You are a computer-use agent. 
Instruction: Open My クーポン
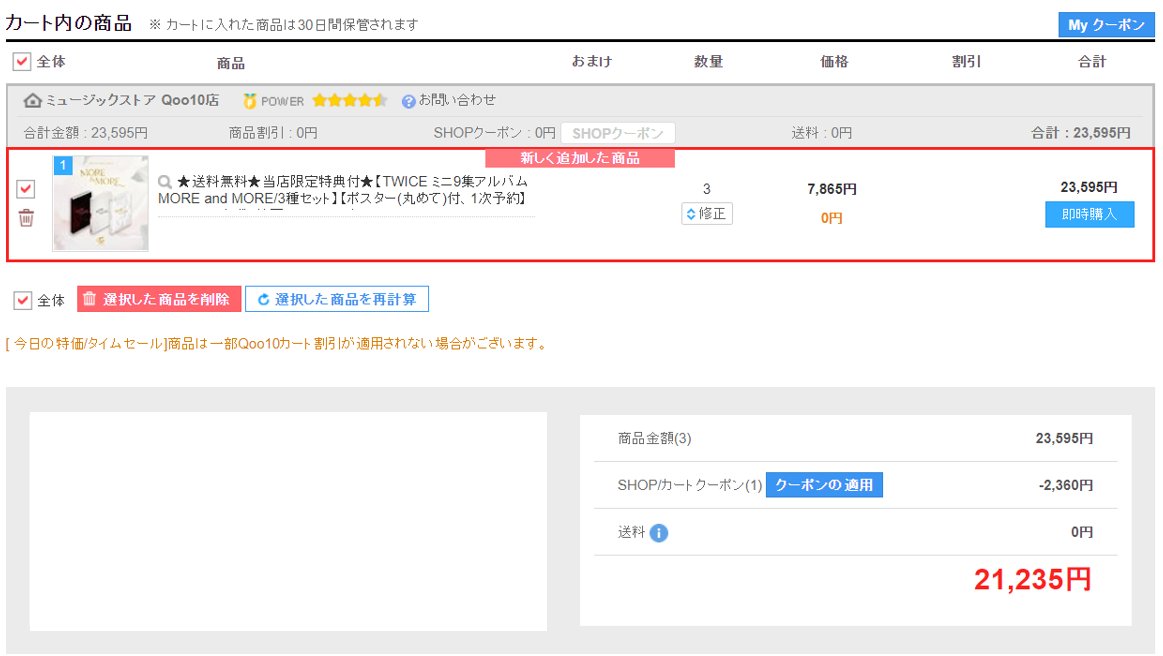1106,24
